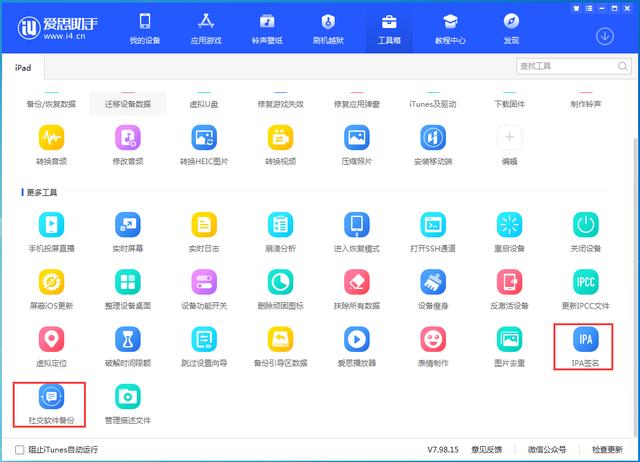Open 表情制作 emoji maker

[x=433, y=339]
